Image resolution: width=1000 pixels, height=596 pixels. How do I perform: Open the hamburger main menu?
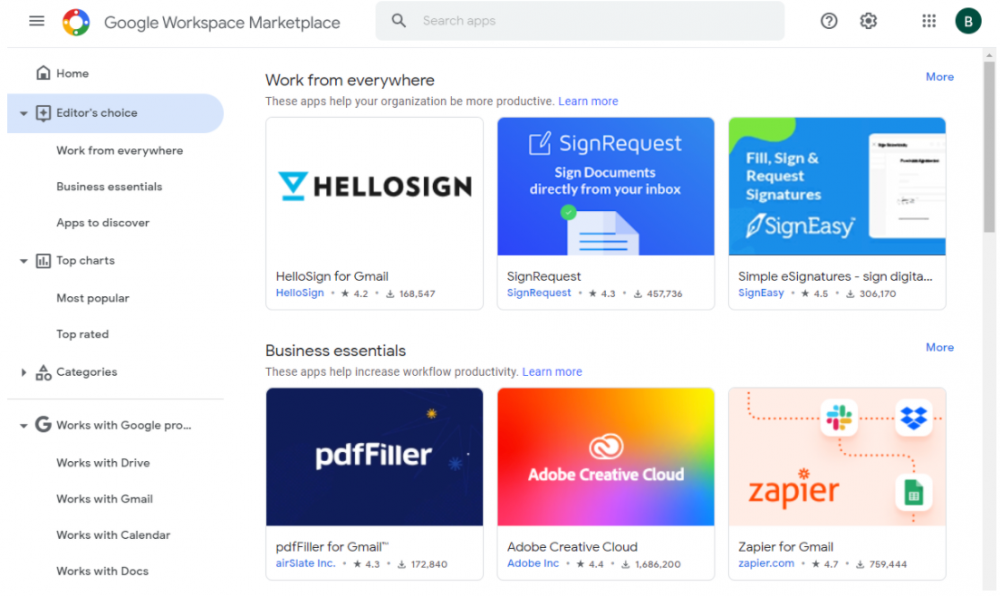36,21
